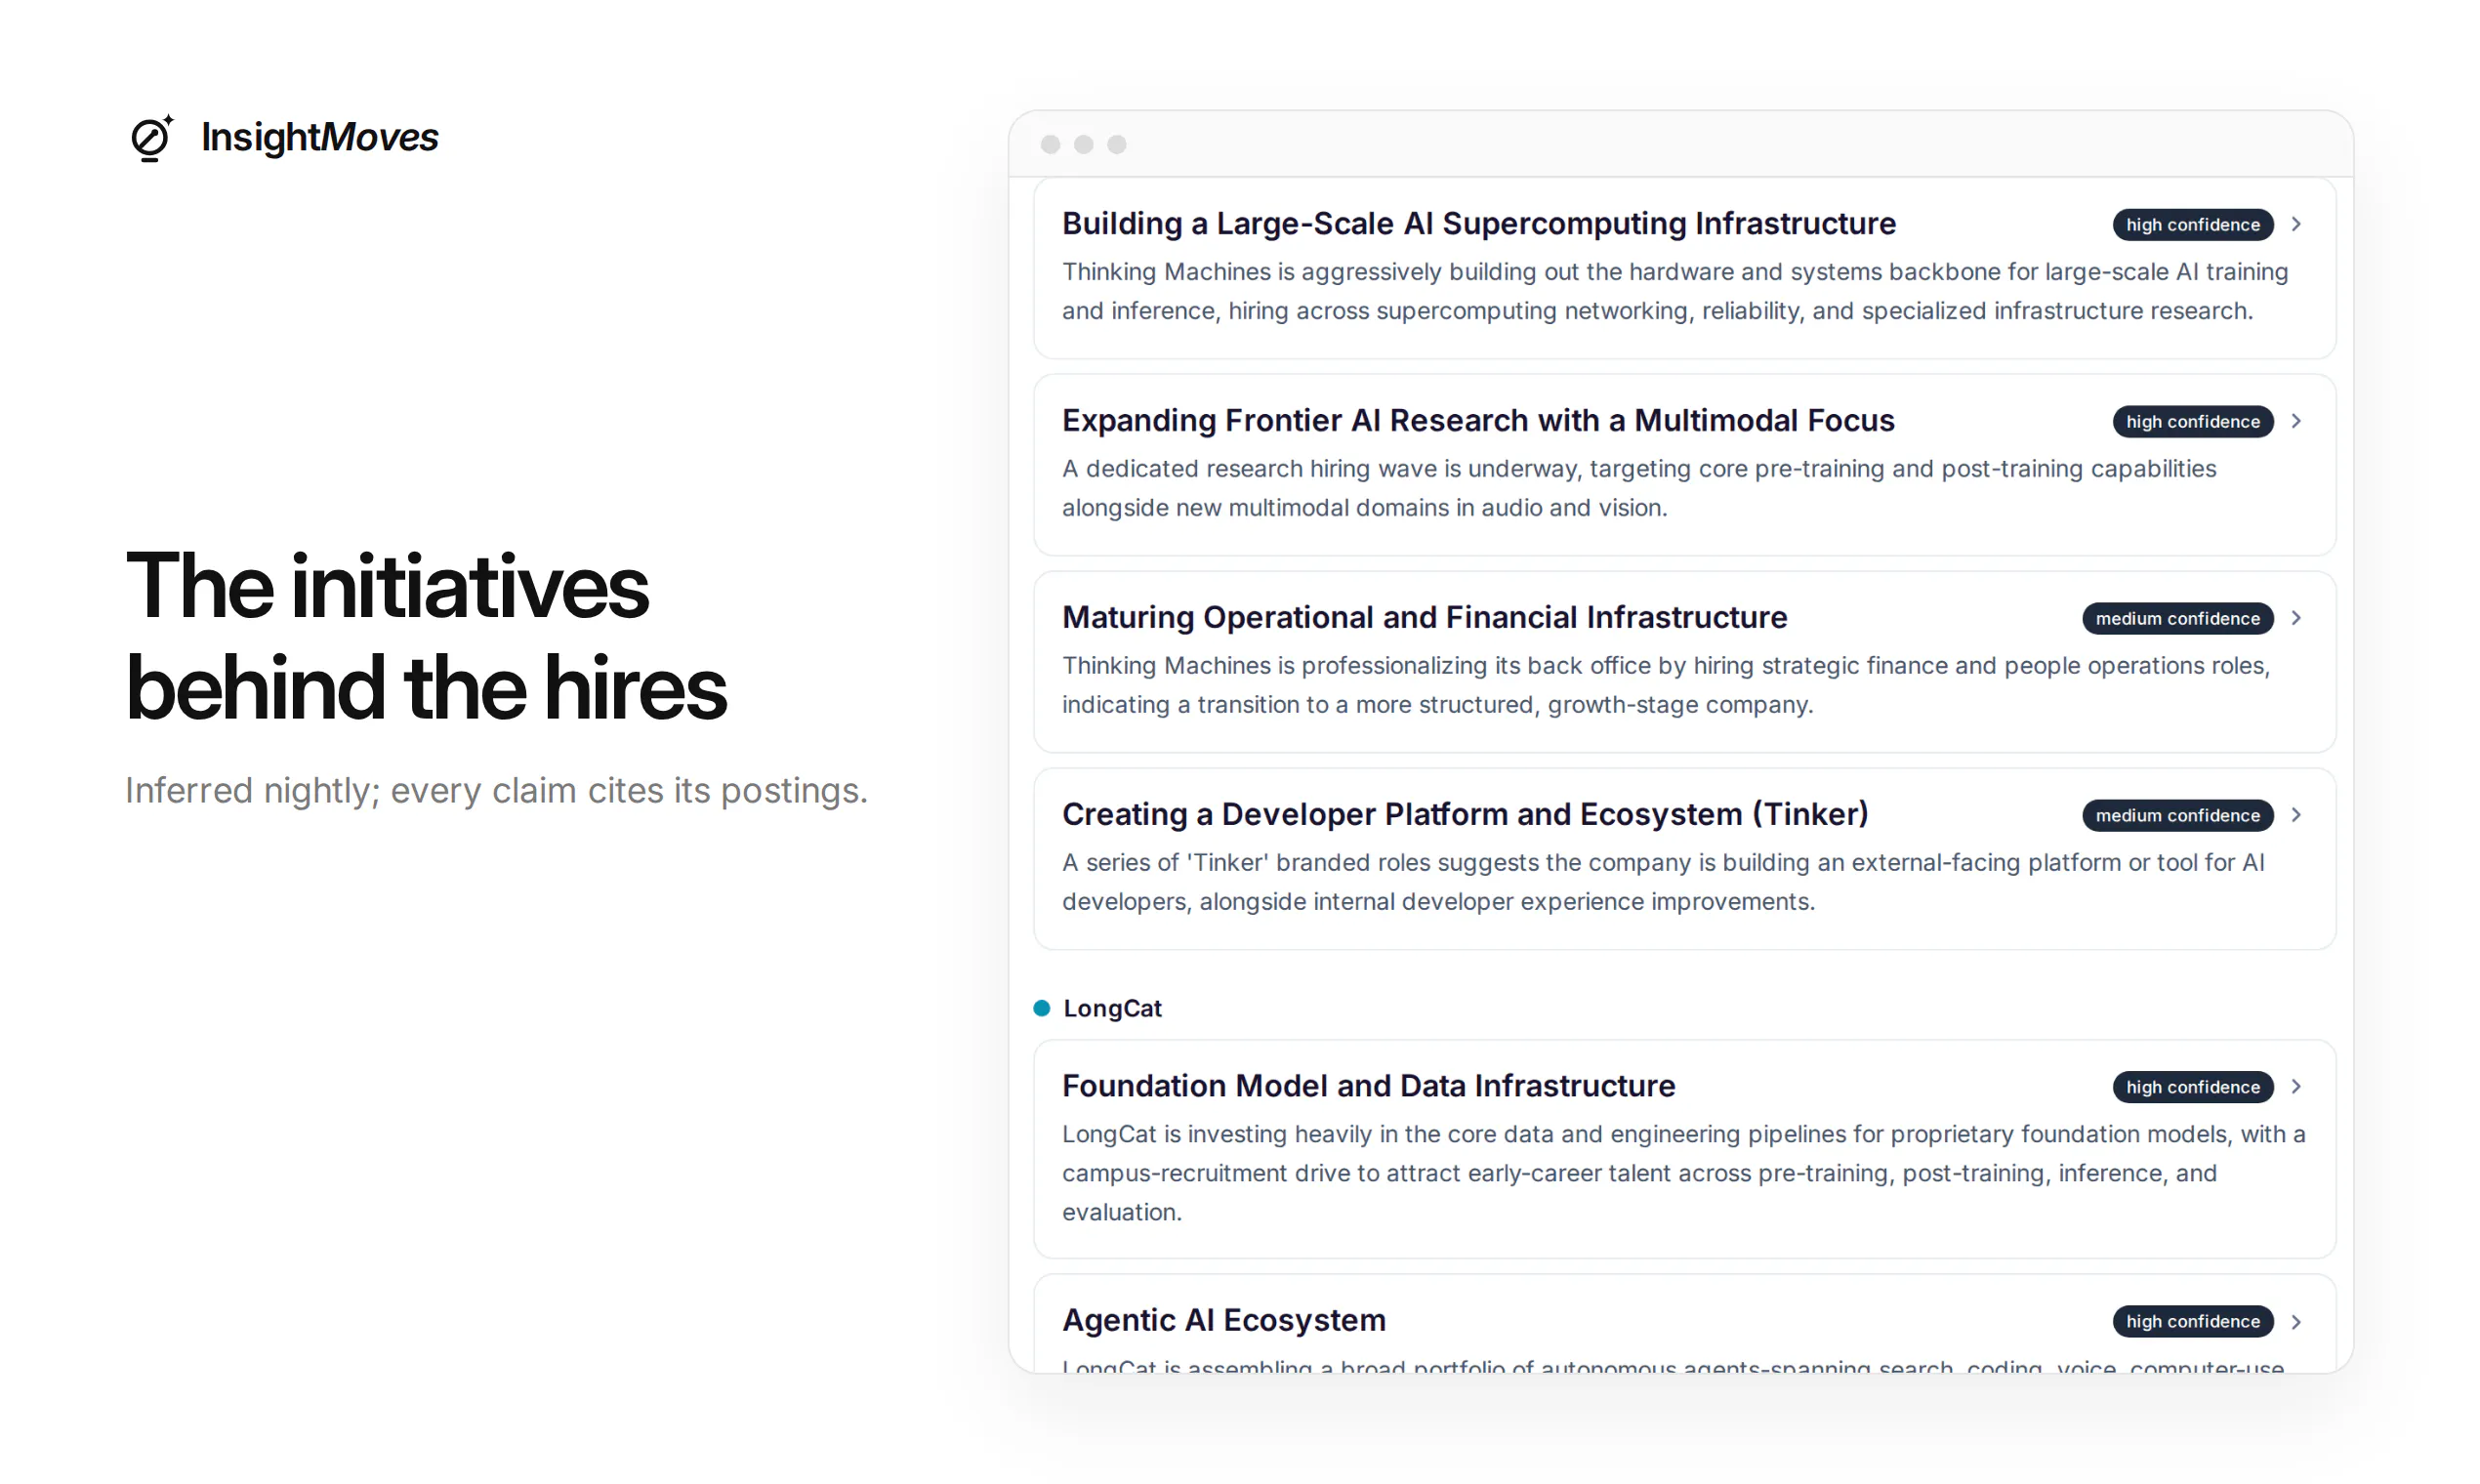The image size is (2480, 1484).
Task: Click description starting 'Thinking Machines is professionalizing'
Action: (1666, 685)
